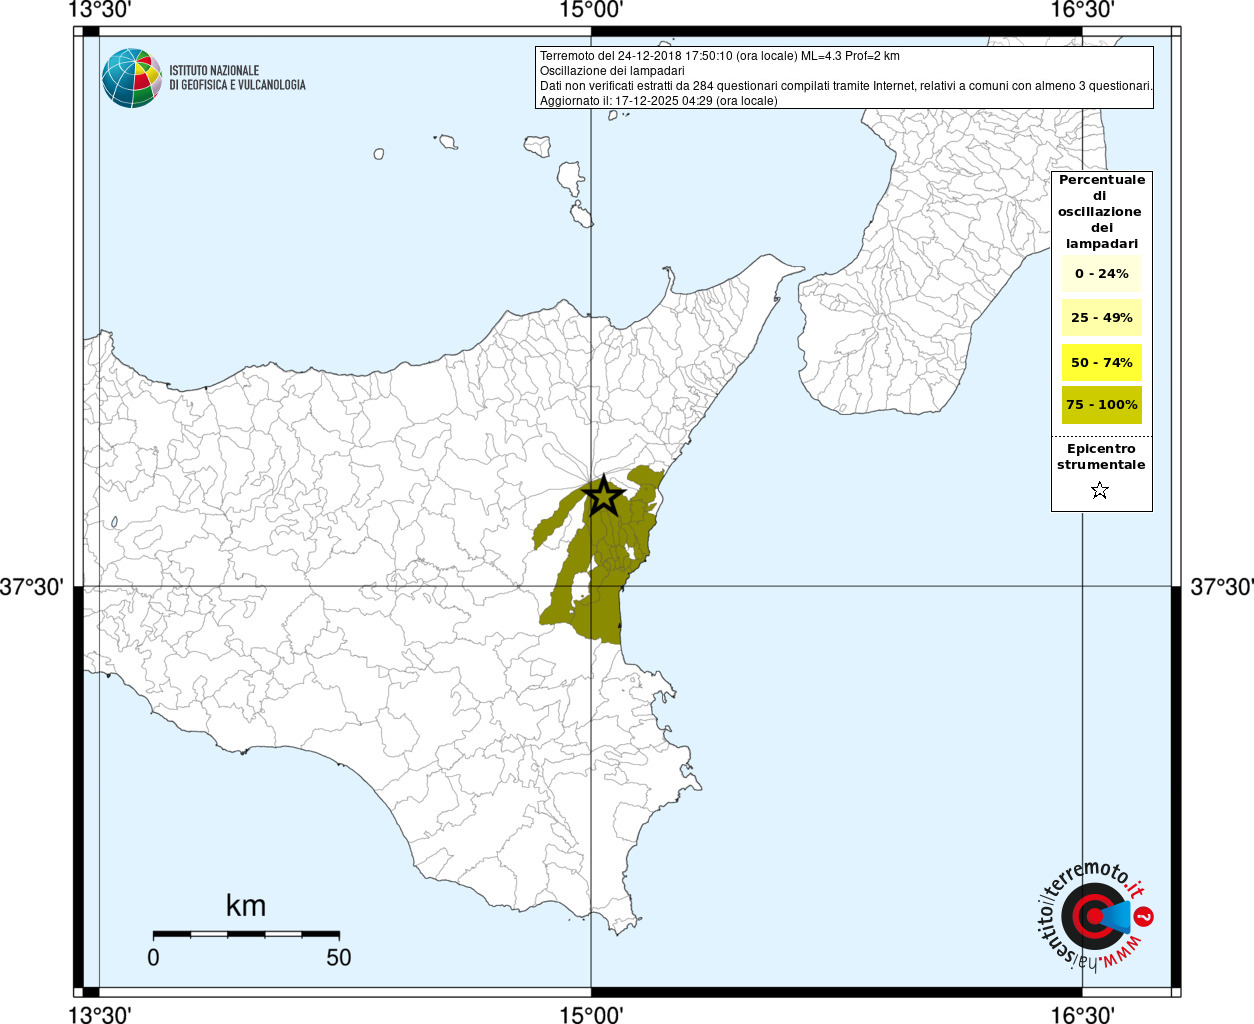Click the top 15°00' longitude label
Screen dimensions: 1254x1024
591,10
